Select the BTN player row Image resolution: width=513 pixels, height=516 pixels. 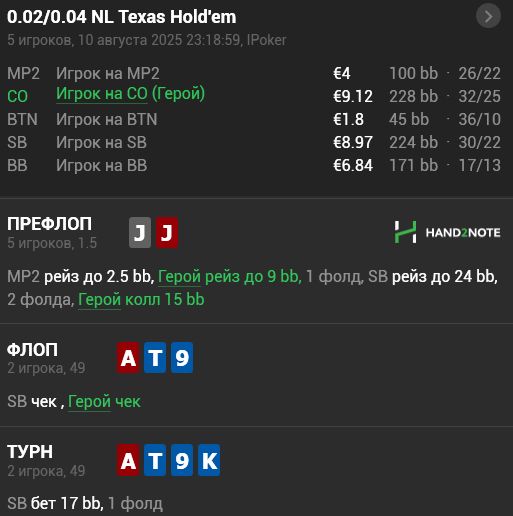254,119
